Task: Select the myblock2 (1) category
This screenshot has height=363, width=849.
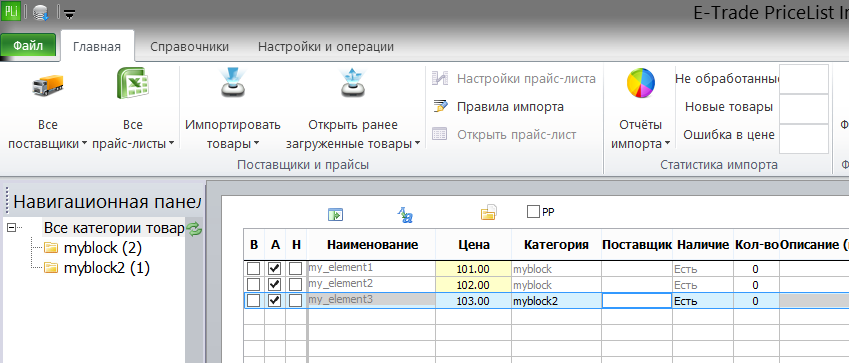Action: [106, 268]
